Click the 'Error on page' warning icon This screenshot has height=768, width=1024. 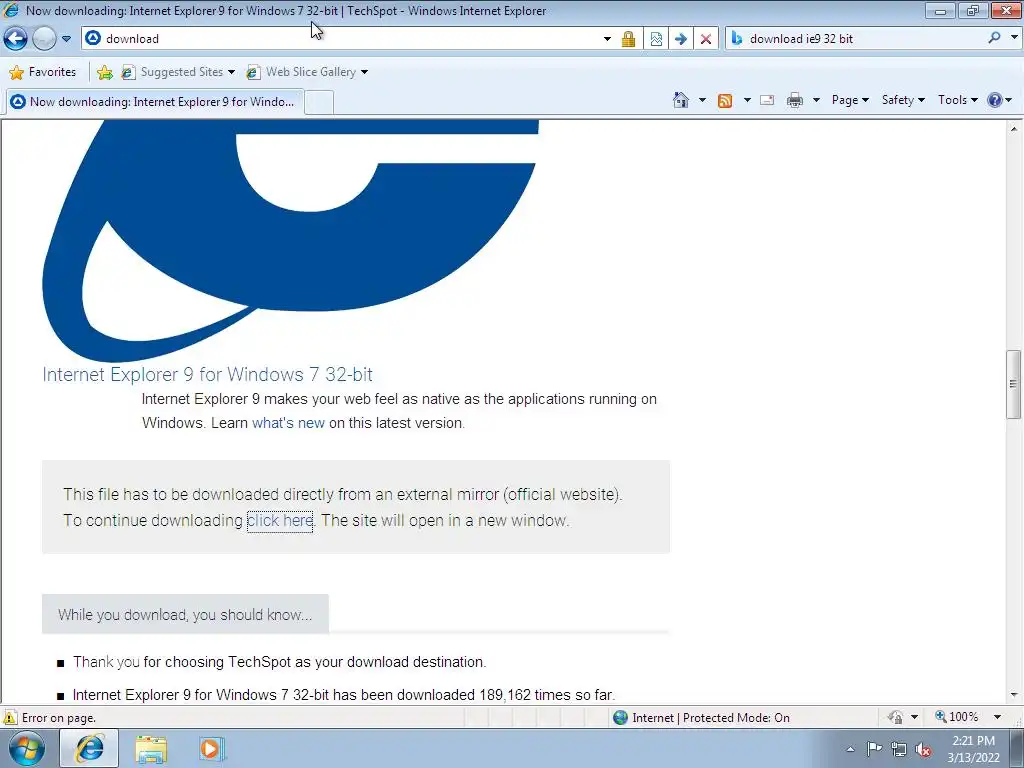(10, 717)
